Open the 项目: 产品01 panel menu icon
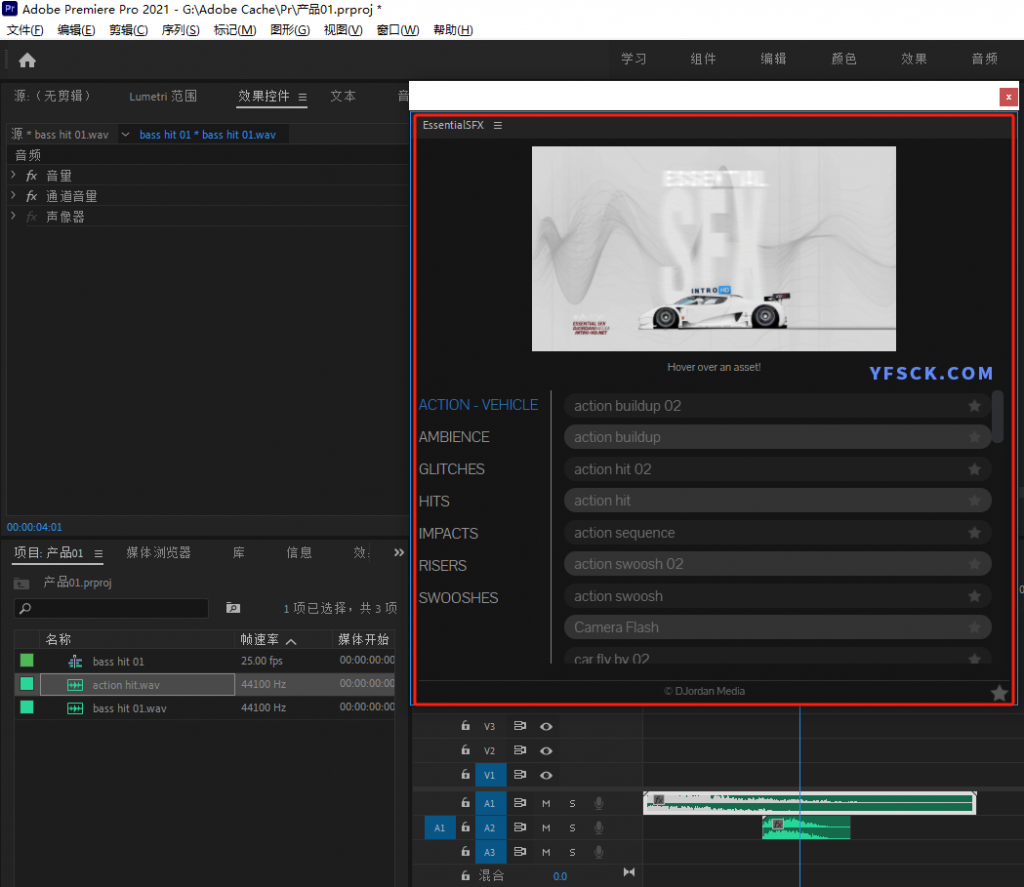1024x887 pixels. [99, 553]
